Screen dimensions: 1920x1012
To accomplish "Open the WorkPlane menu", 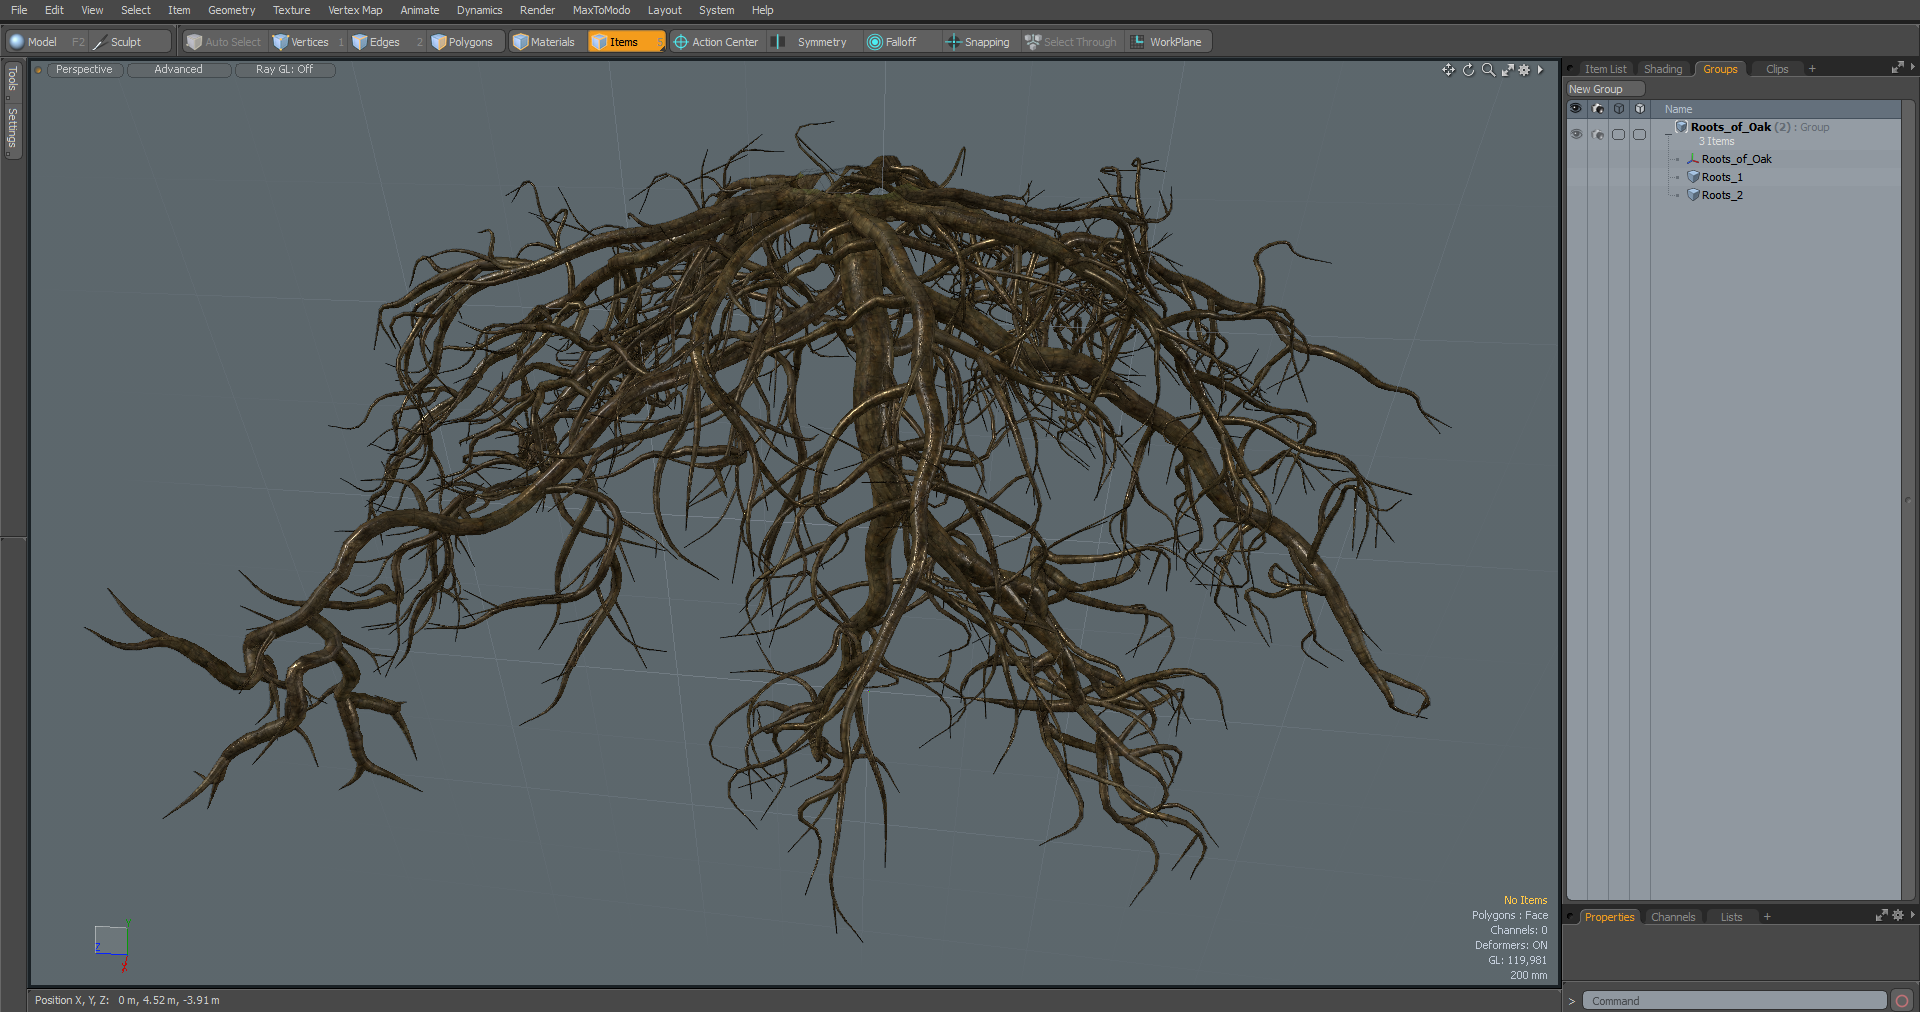I will 1166,42.
